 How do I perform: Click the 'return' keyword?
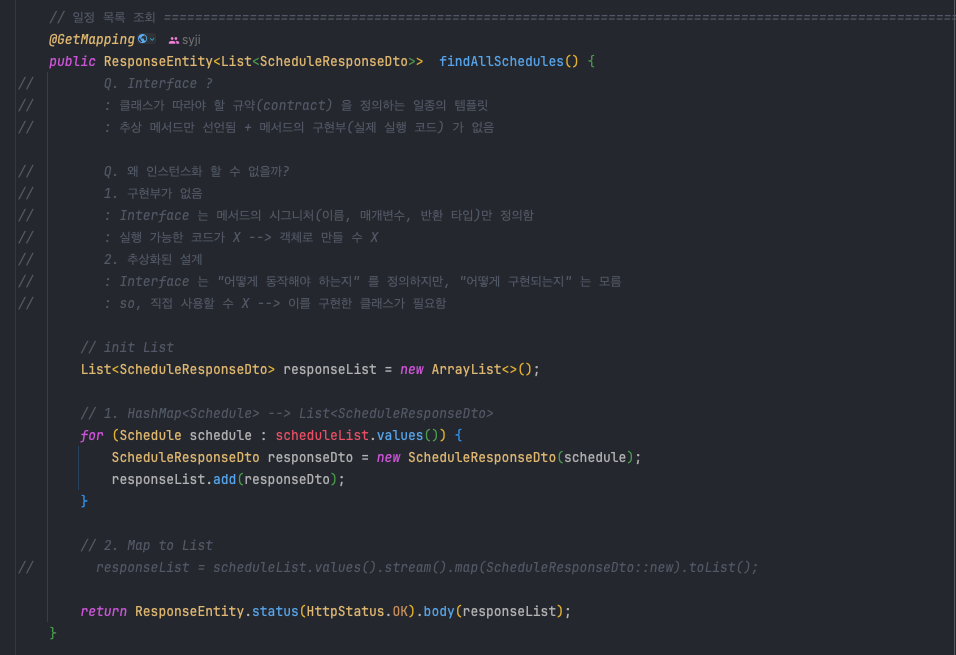tap(104, 611)
